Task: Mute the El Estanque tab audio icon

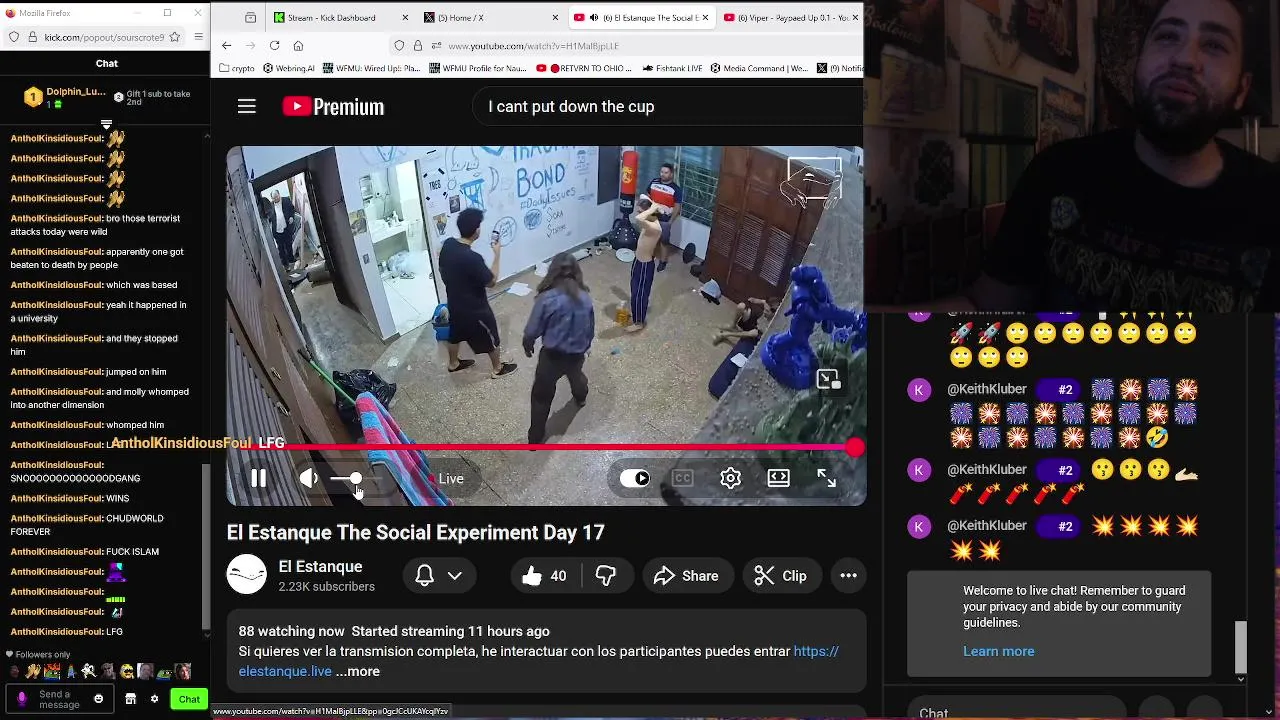Action: point(594,18)
